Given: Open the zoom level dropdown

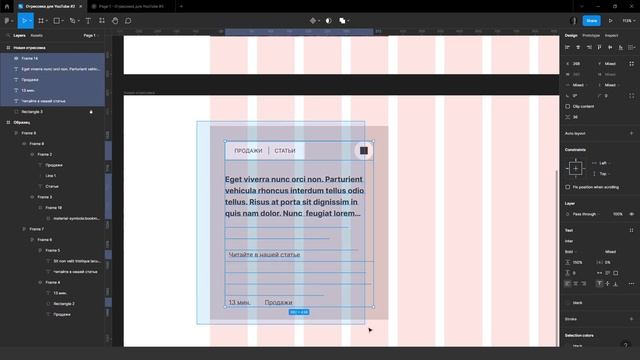Looking at the screenshot, I should [x=628, y=21].
